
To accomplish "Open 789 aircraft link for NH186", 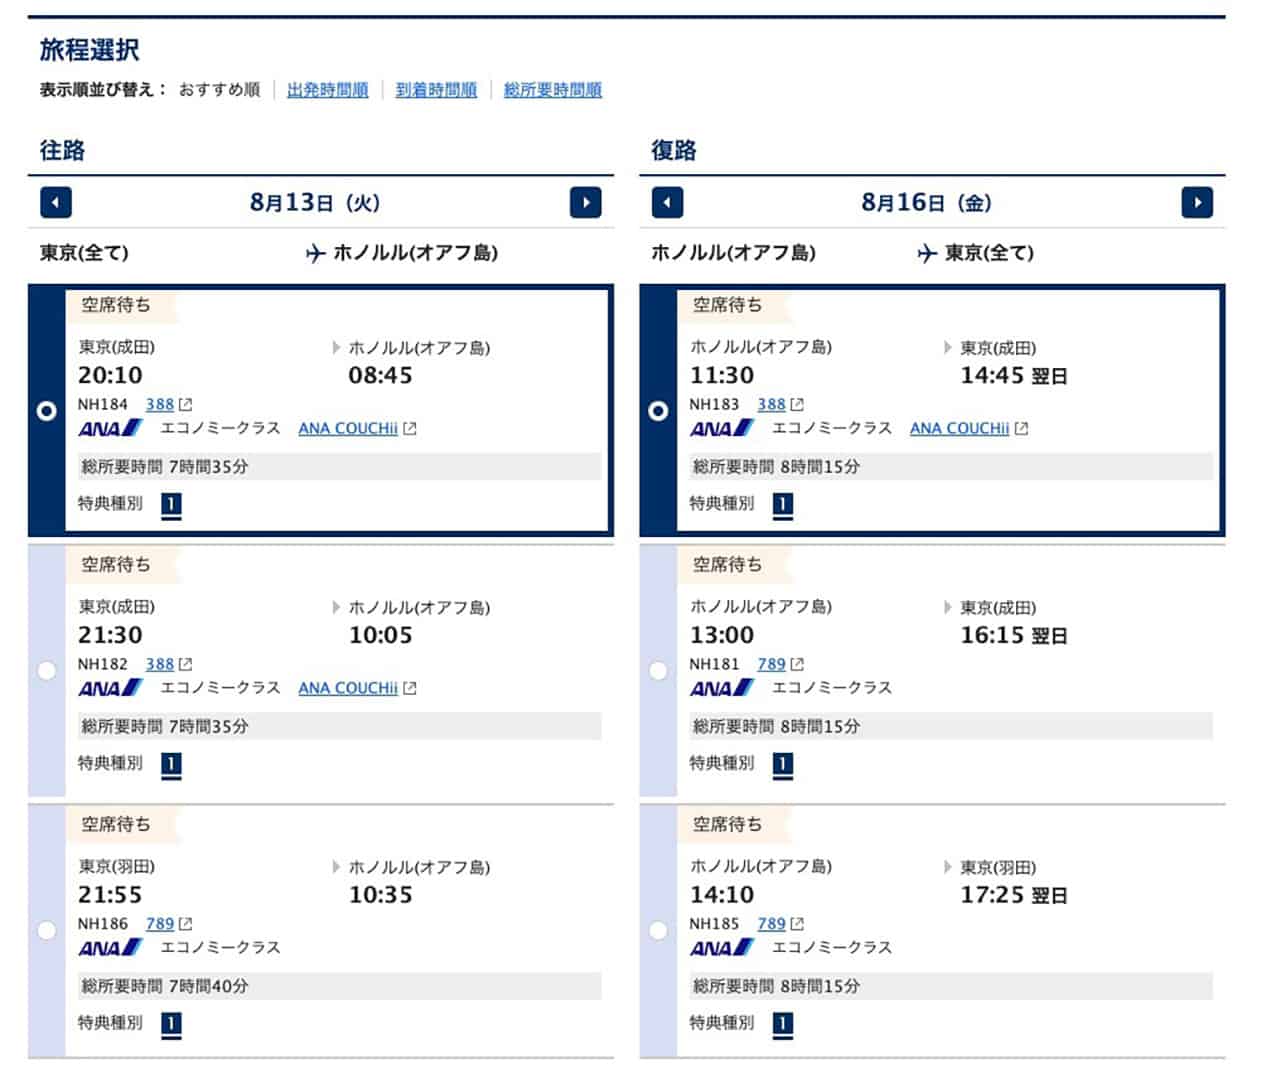I will 160,924.
